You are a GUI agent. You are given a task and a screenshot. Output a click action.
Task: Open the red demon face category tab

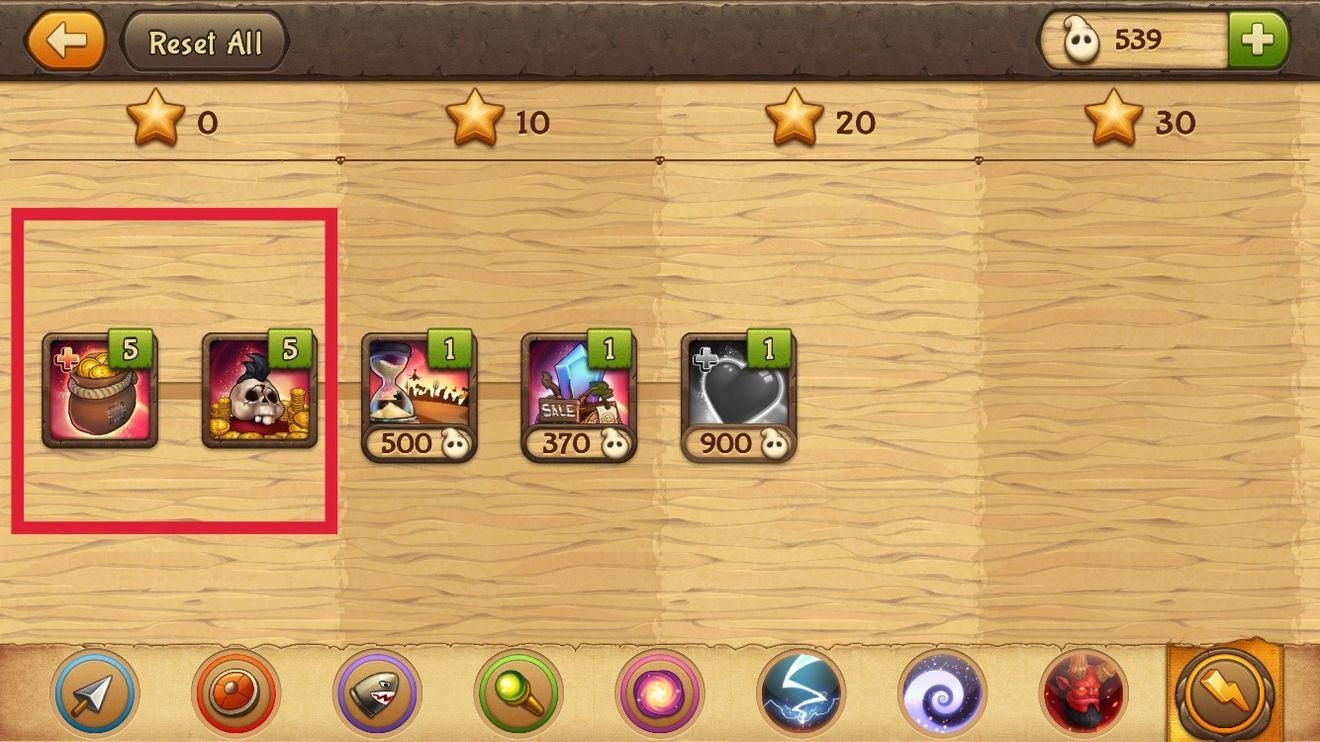point(1083,692)
